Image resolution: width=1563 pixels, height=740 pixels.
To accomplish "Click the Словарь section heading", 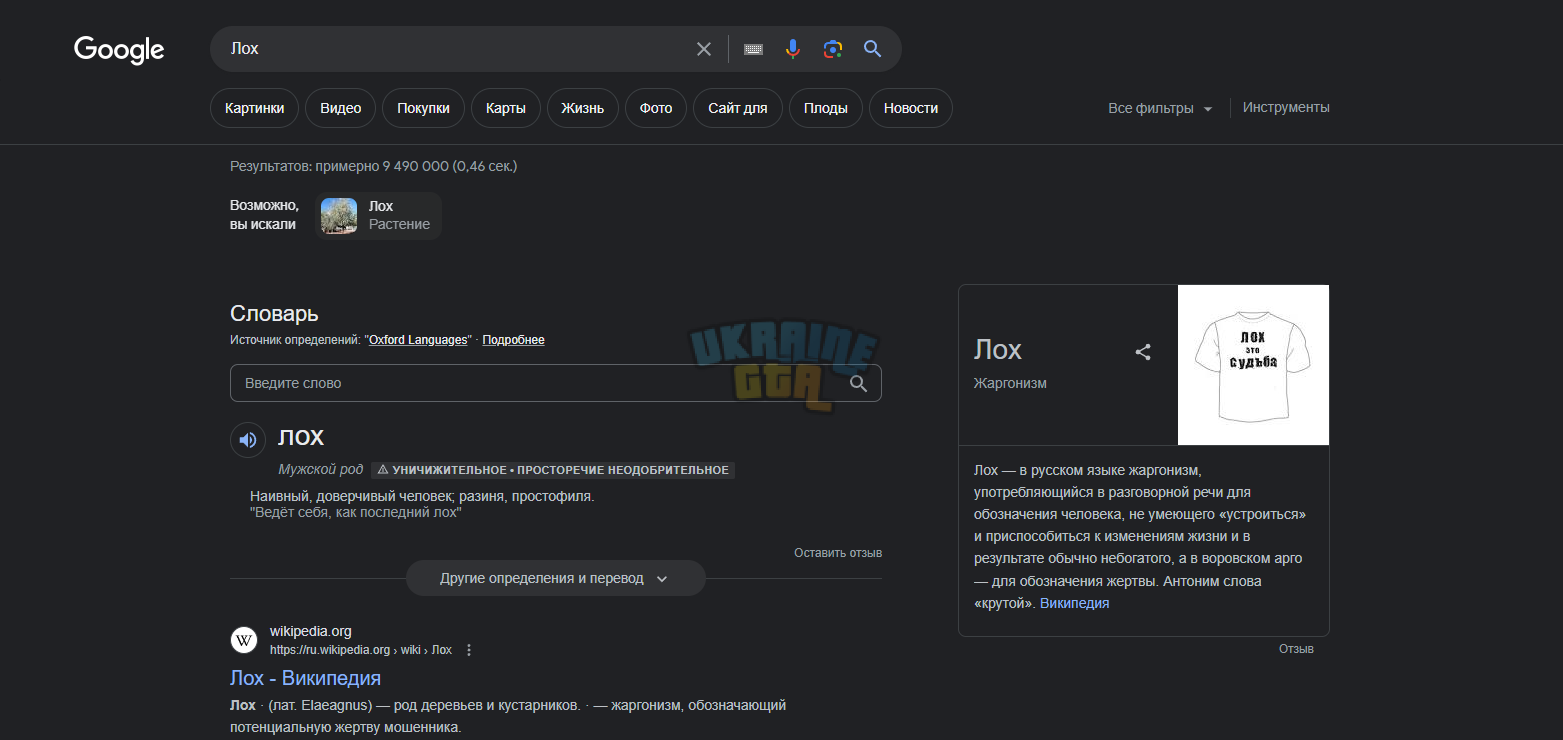I will point(274,313).
